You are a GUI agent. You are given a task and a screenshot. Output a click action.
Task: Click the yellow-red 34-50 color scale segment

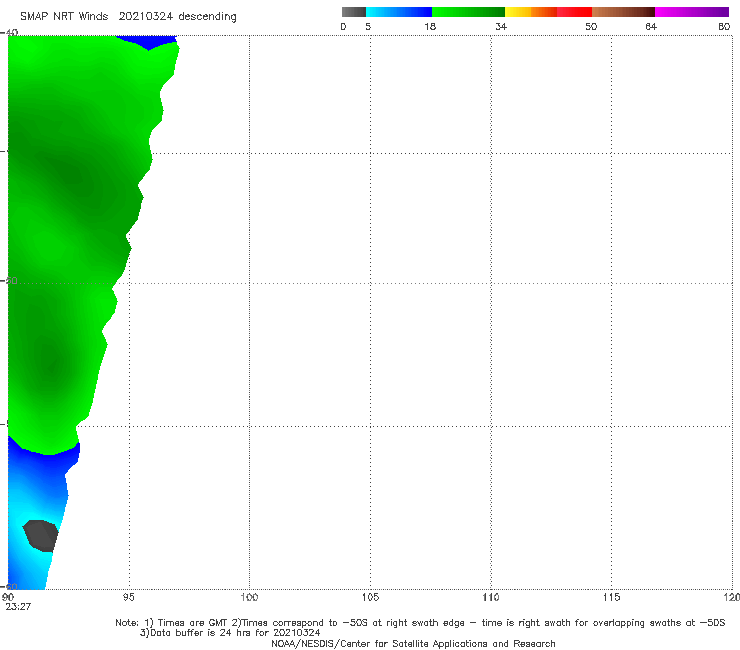coord(548,12)
